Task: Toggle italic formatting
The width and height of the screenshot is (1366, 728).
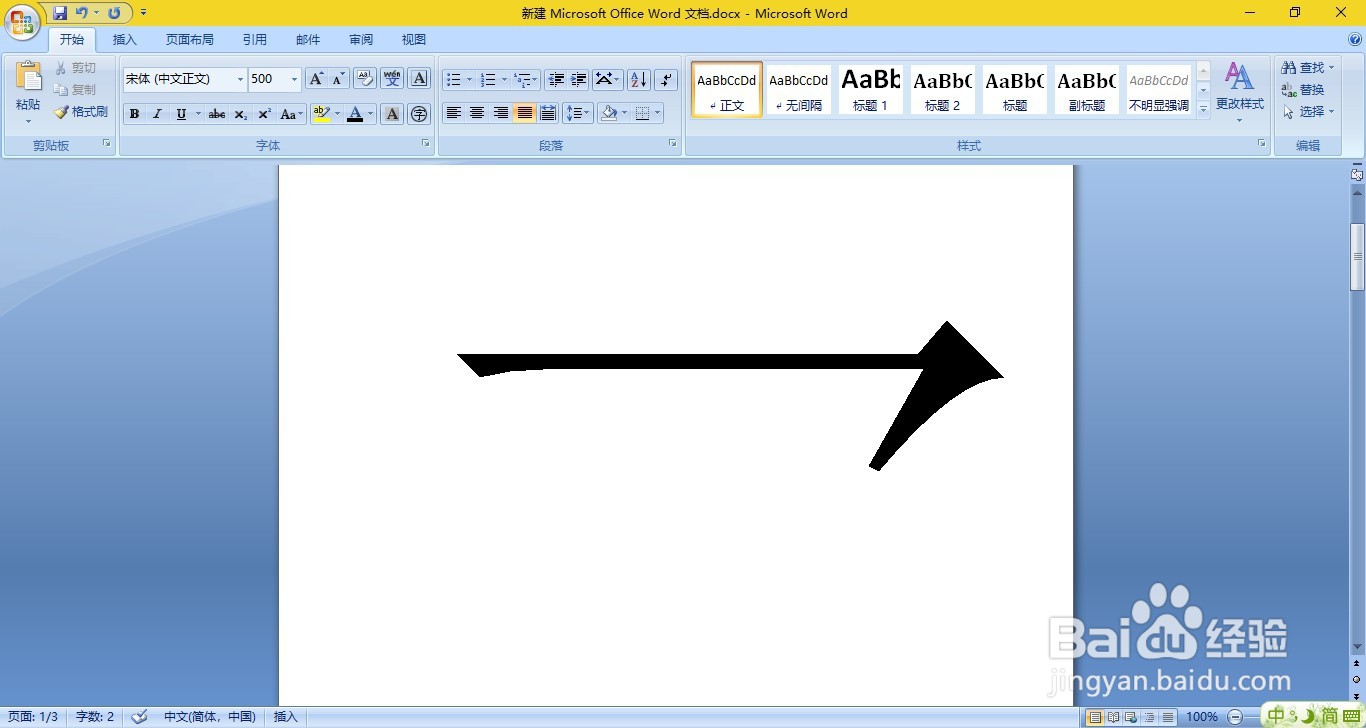Action: [x=157, y=114]
